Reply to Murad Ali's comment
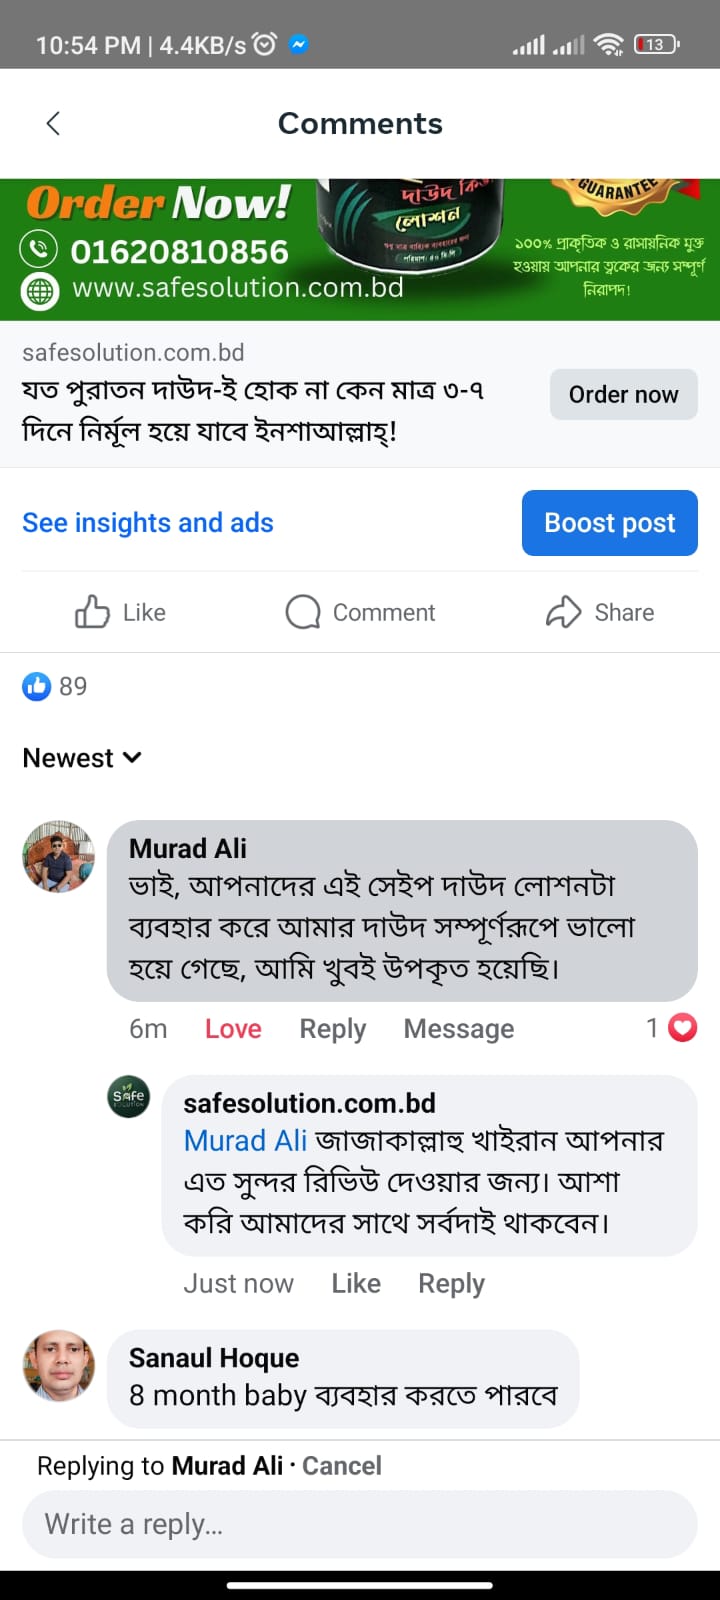The height and width of the screenshot is (1600, 720). point(333,1029)
